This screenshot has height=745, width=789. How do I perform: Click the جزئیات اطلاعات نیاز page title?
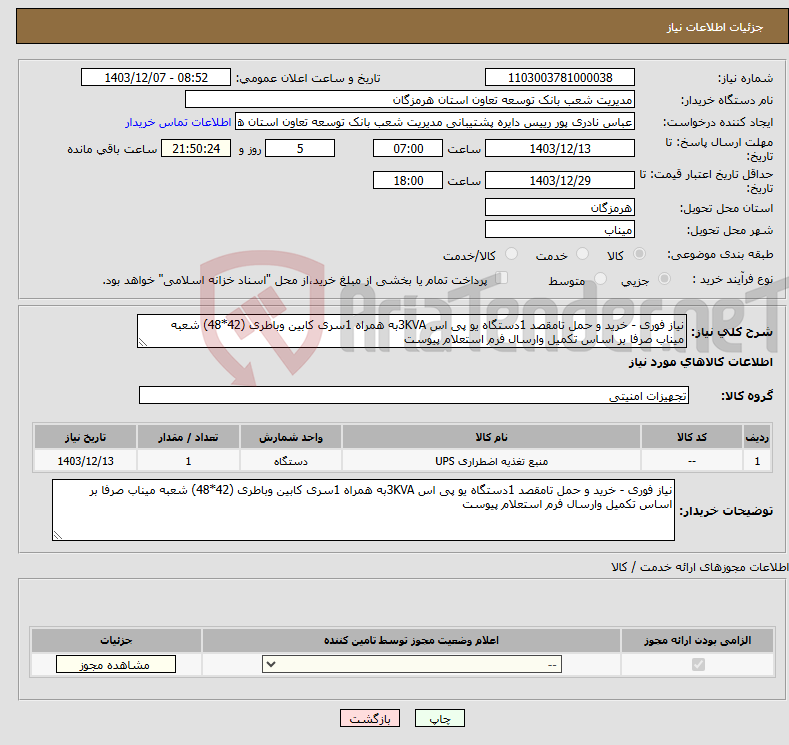coord(715,27)
